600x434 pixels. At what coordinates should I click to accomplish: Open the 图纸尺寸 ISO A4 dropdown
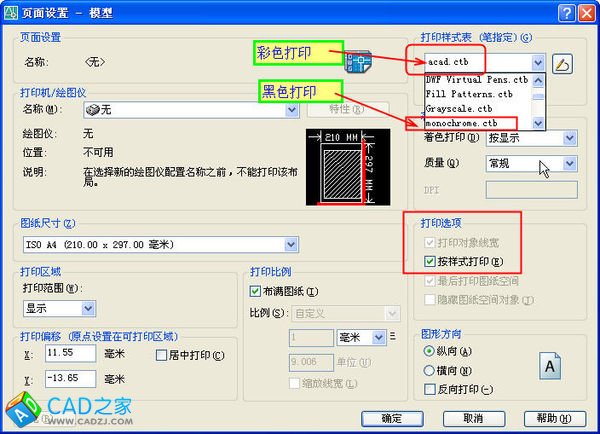point(161,243)
